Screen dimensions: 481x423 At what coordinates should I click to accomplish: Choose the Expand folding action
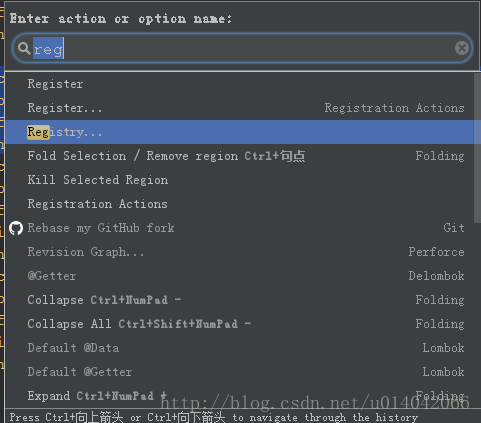pos(239,396)
